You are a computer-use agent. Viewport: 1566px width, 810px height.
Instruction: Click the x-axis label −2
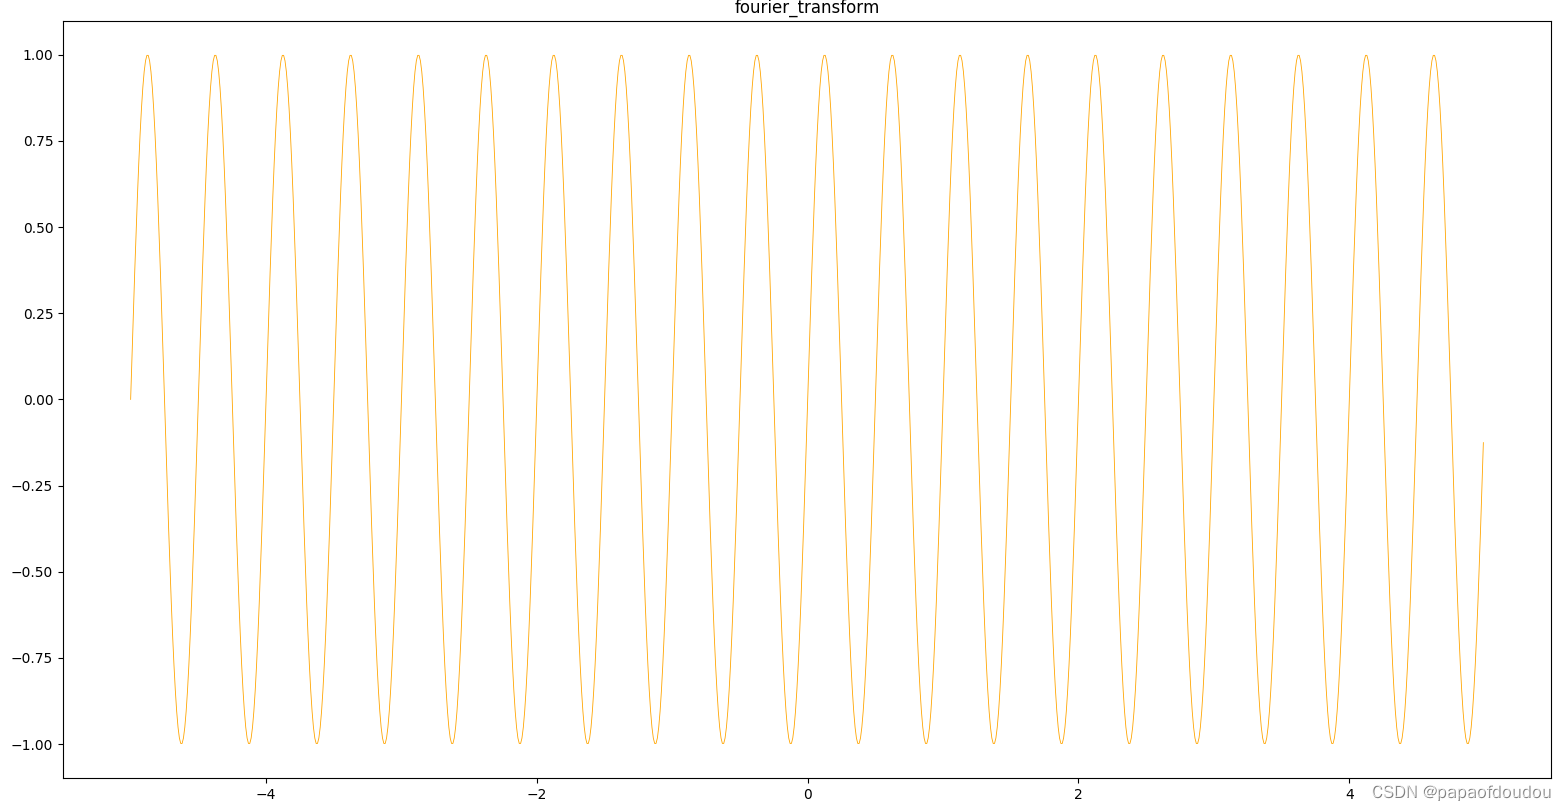[536, 795]
